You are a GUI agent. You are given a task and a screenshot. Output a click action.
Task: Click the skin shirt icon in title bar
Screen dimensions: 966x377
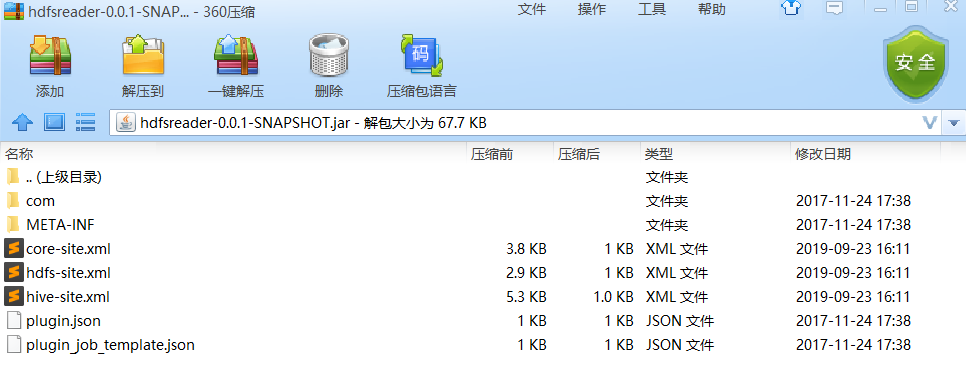coord(790,8)
